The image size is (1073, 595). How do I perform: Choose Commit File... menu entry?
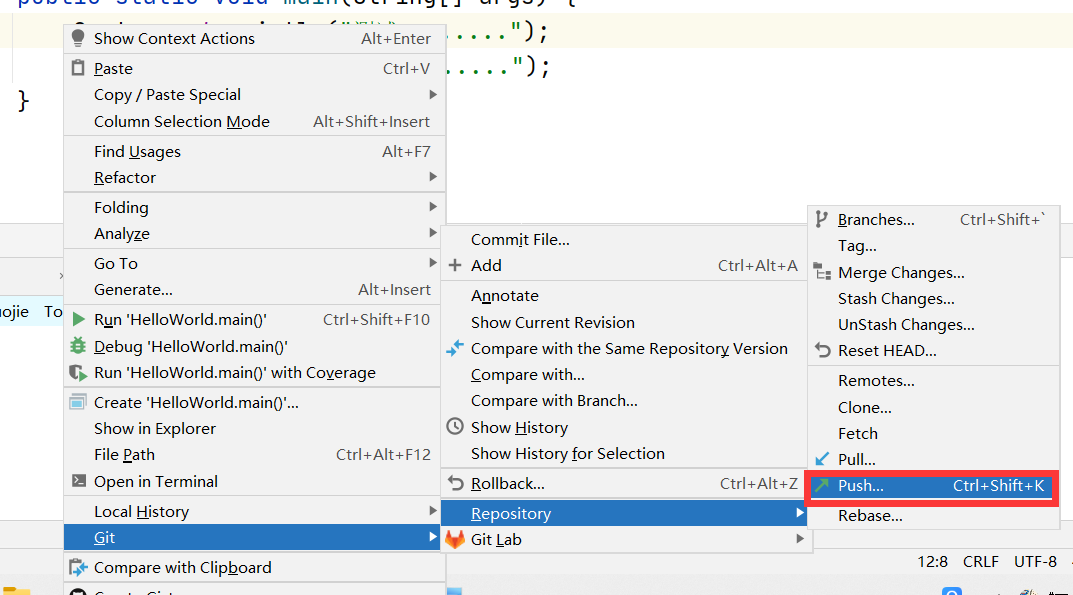coord(520,240)
